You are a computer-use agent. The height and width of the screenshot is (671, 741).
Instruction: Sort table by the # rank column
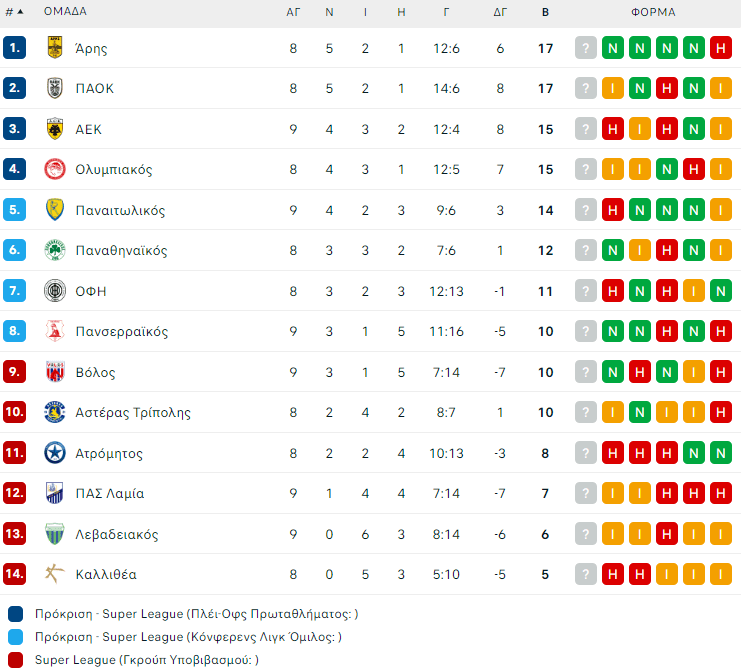point(14,12)
